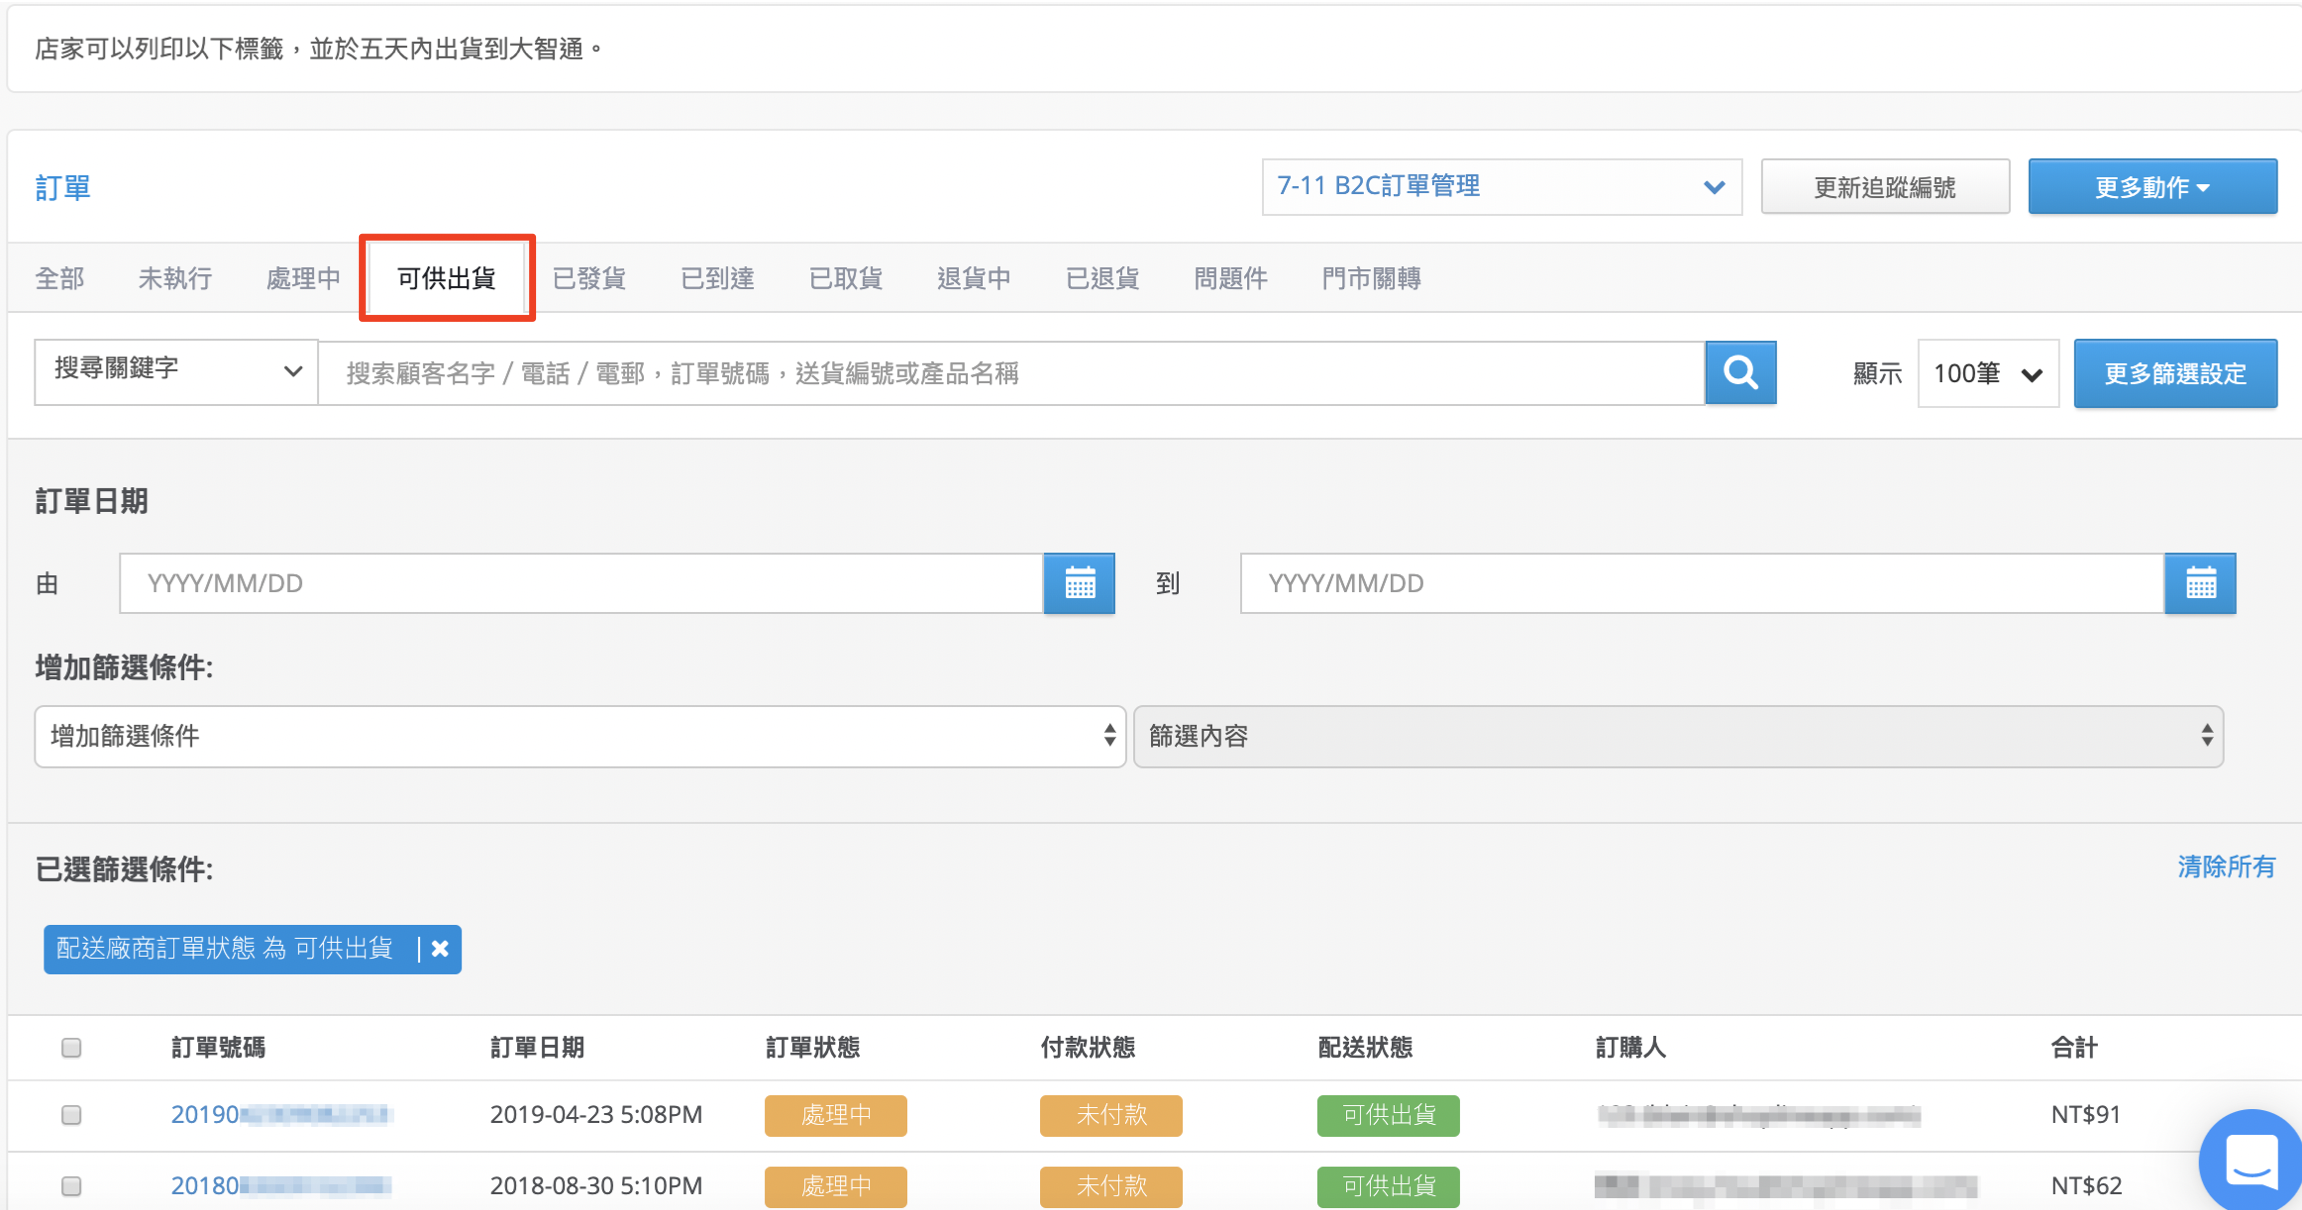Open the chat support bubble
Screen dimensions: 2302x1210
tap(2251, 1162)
